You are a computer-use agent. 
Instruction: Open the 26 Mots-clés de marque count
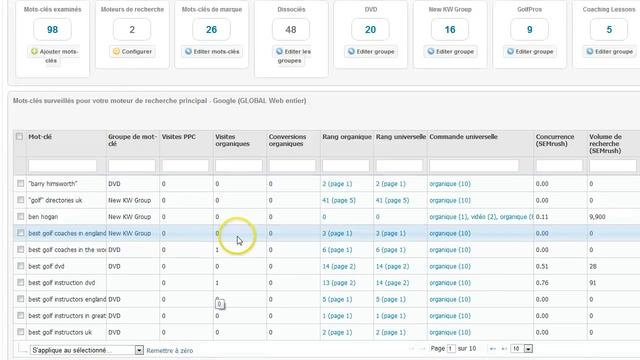coord(211,29)
